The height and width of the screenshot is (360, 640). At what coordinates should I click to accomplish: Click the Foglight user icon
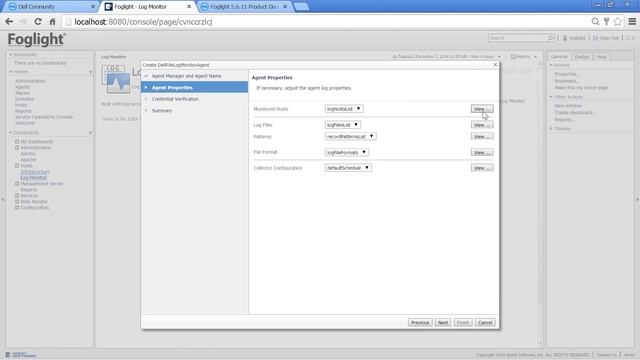pos(565,38)
